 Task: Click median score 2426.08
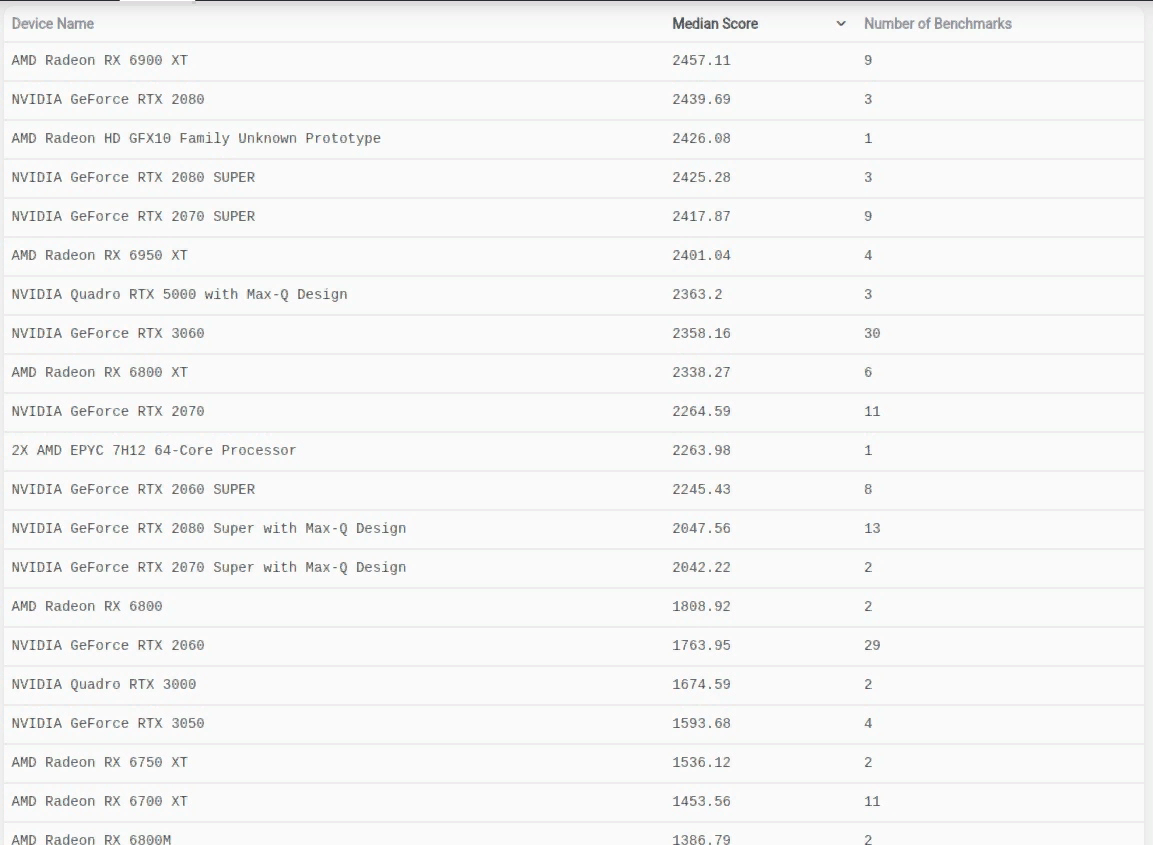[702, 138]
